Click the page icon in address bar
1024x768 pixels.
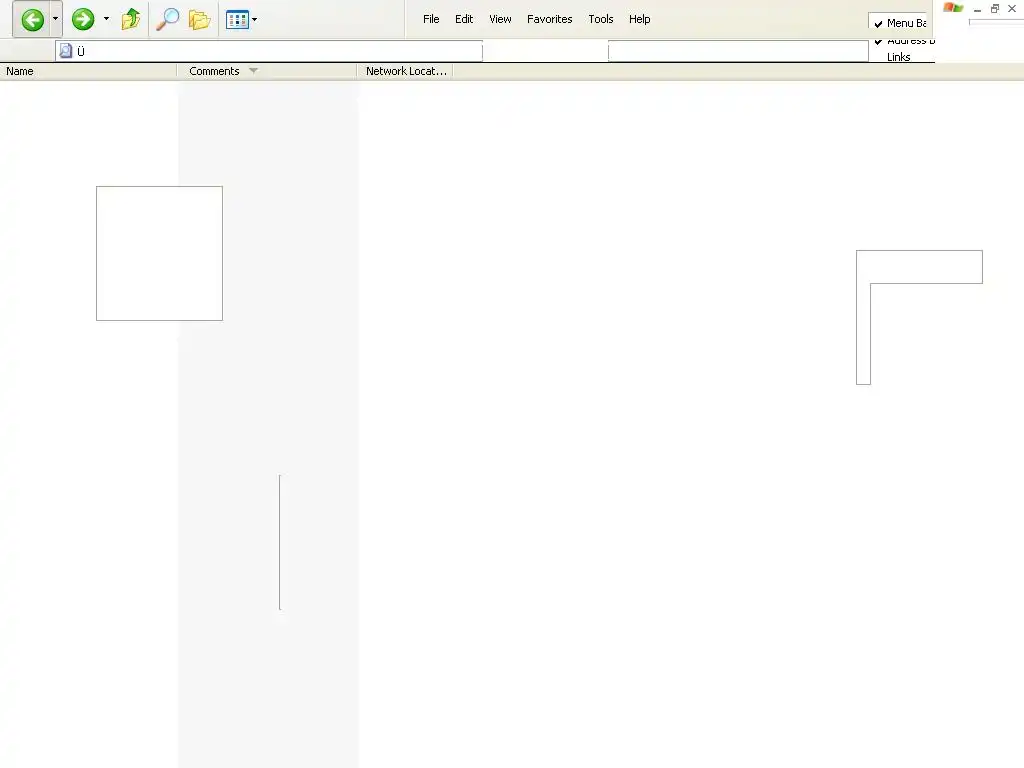pos(66,51)
